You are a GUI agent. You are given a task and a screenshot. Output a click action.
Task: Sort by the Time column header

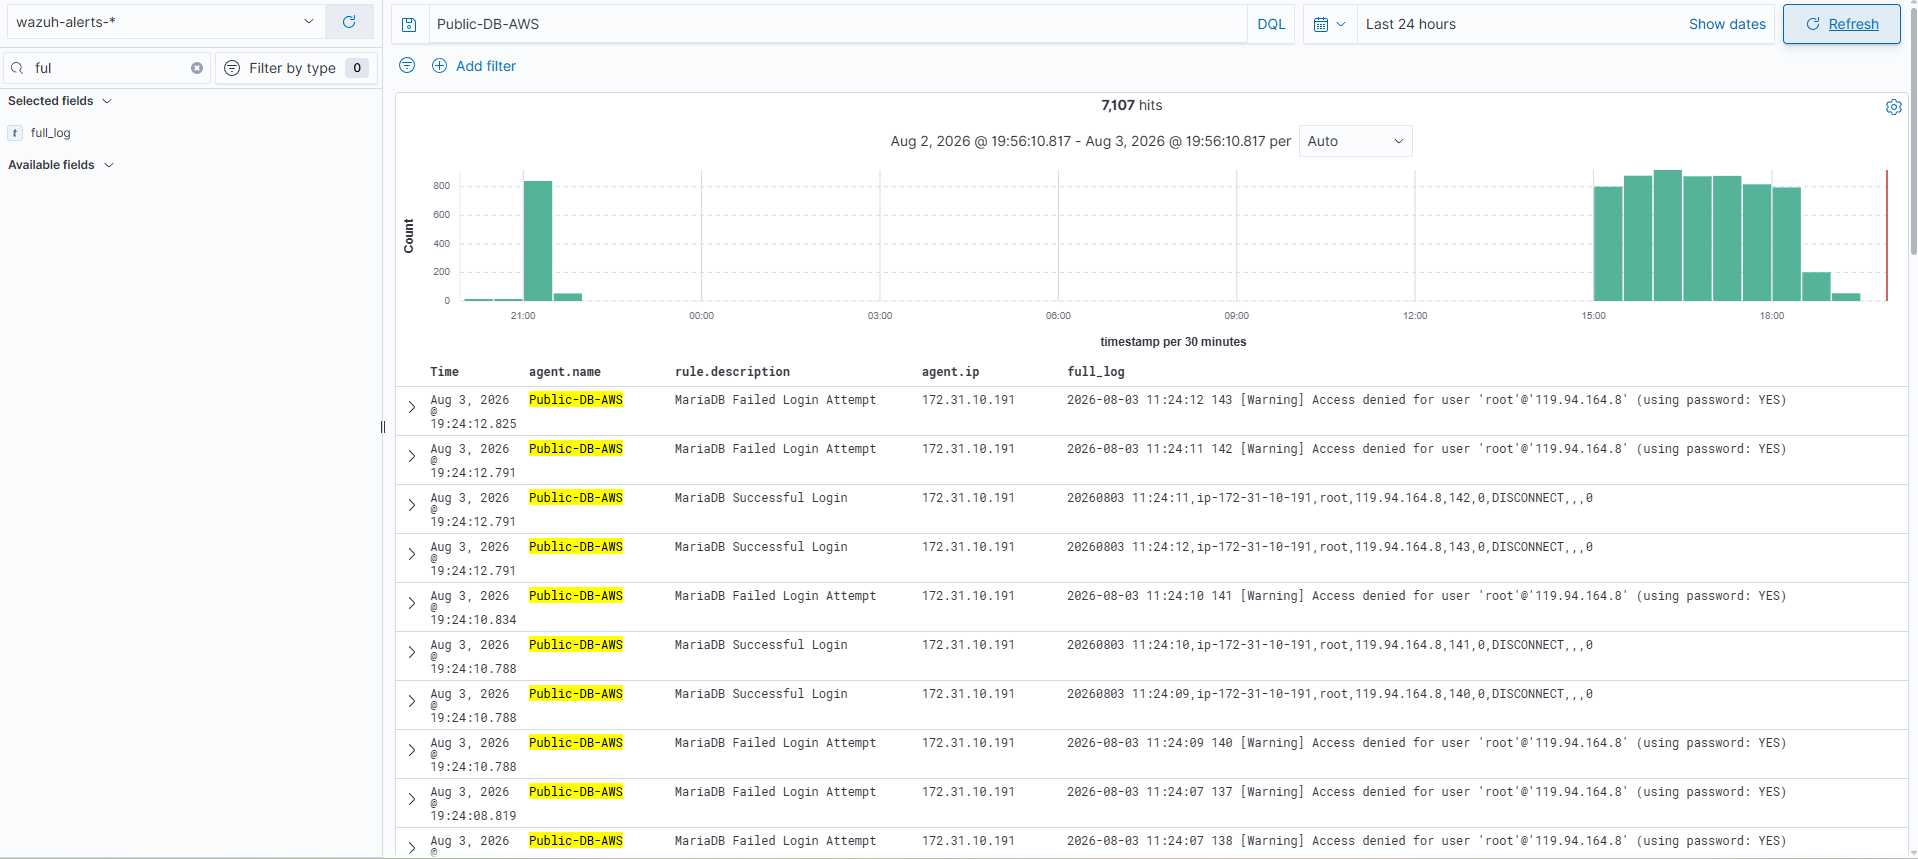pyautogui.click(x=444, y=372)
